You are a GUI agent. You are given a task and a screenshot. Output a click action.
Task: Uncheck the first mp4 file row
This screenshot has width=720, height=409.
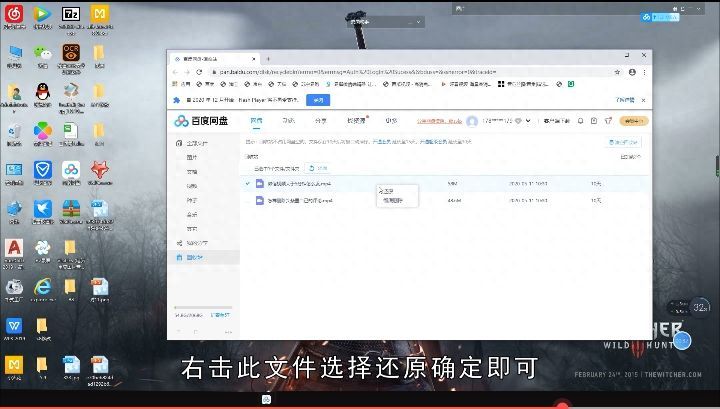248,184
